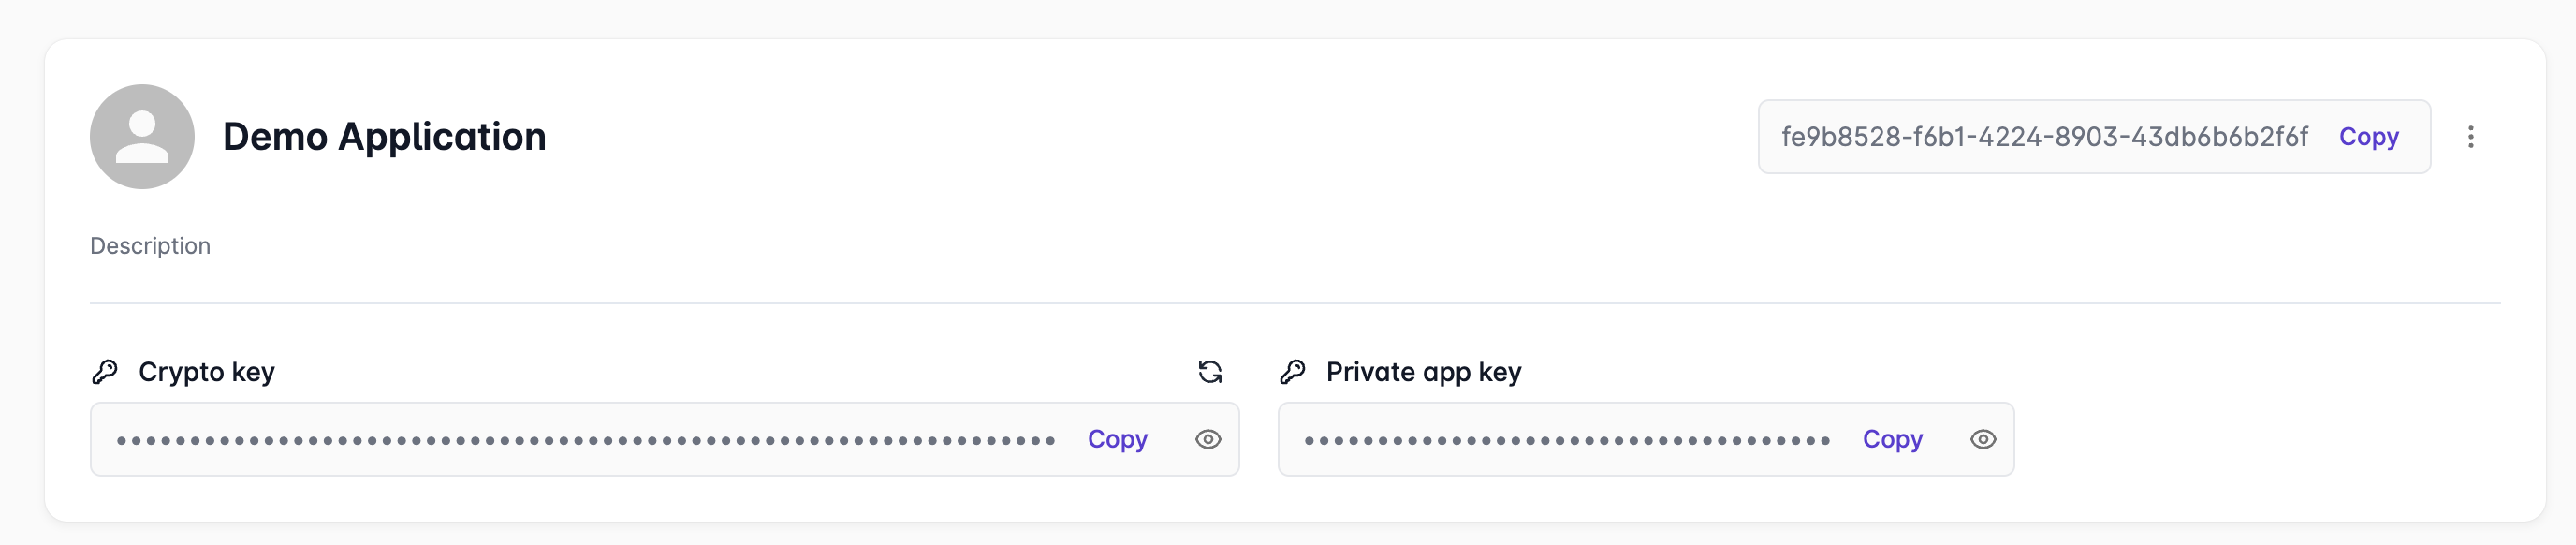
Task: Click the divider line below Description
Action: 1294,303
